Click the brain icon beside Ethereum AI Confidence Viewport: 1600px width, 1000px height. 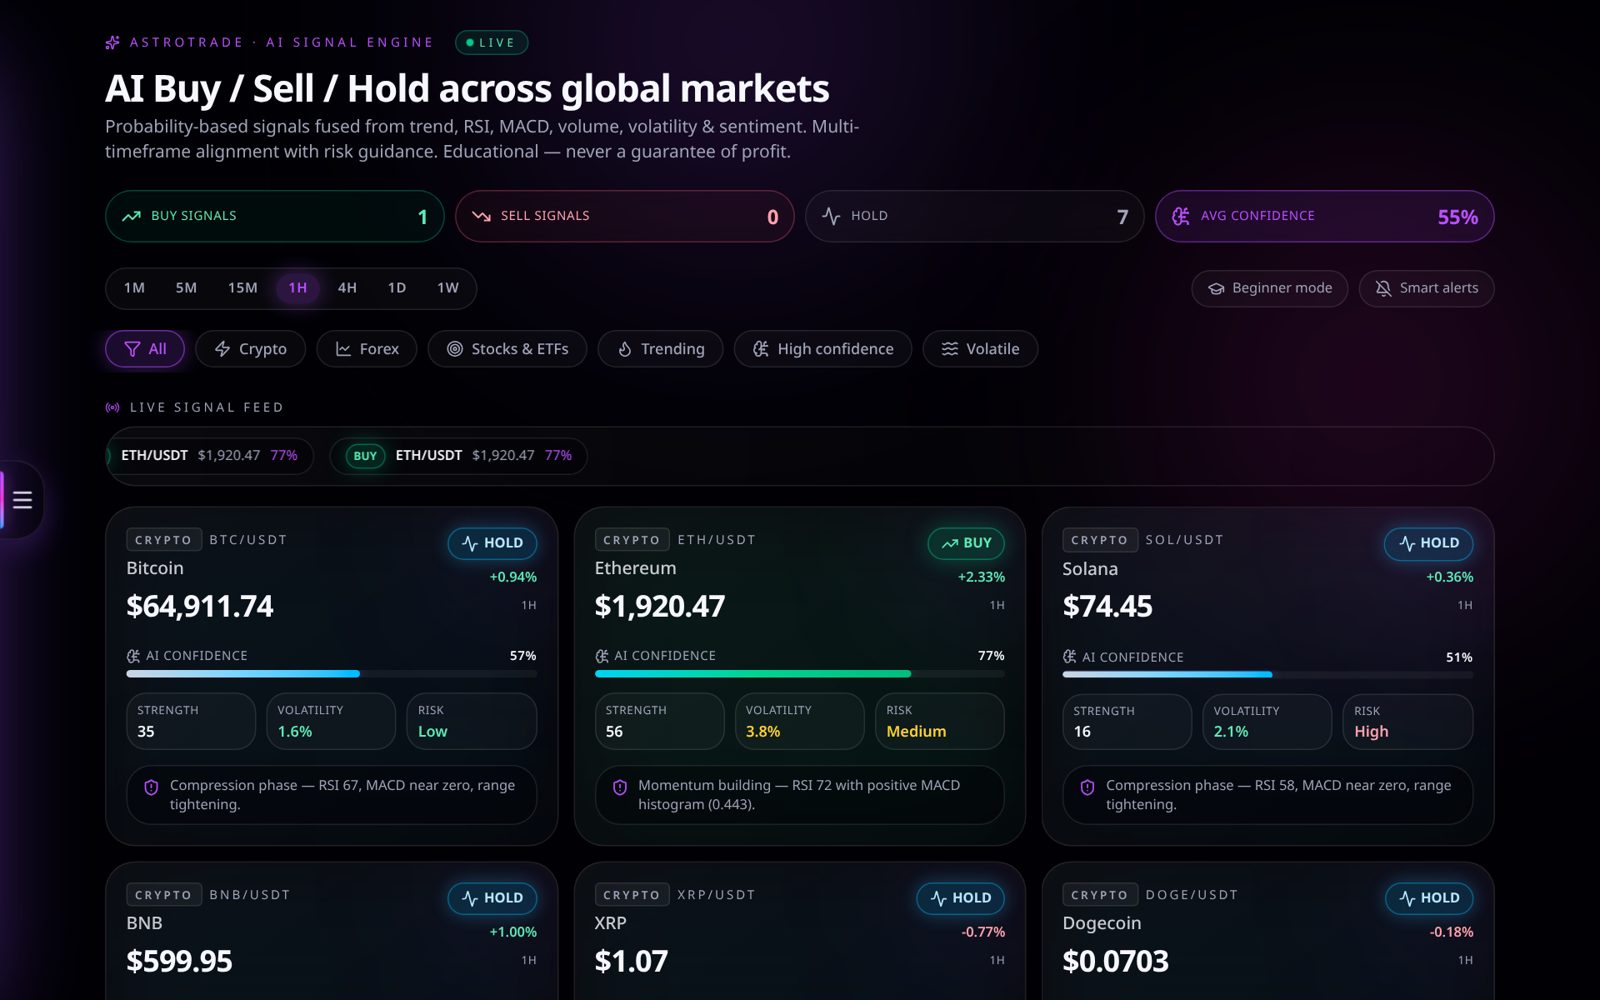tap(601, 656)
